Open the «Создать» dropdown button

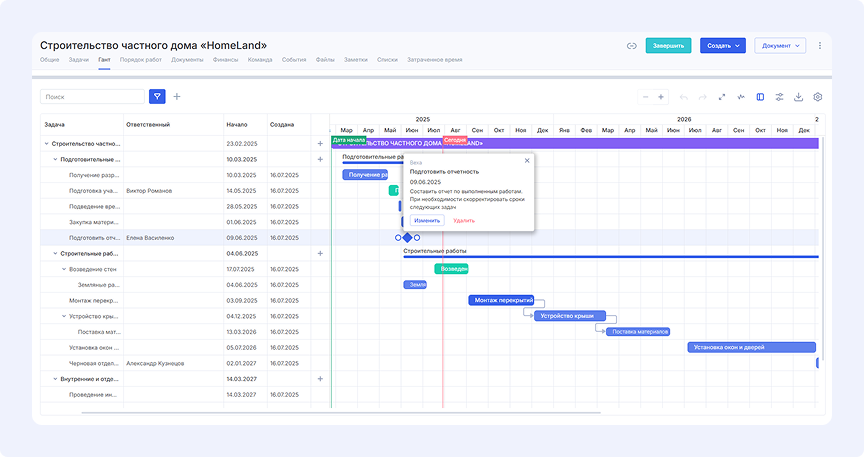(x=722, y=45)
